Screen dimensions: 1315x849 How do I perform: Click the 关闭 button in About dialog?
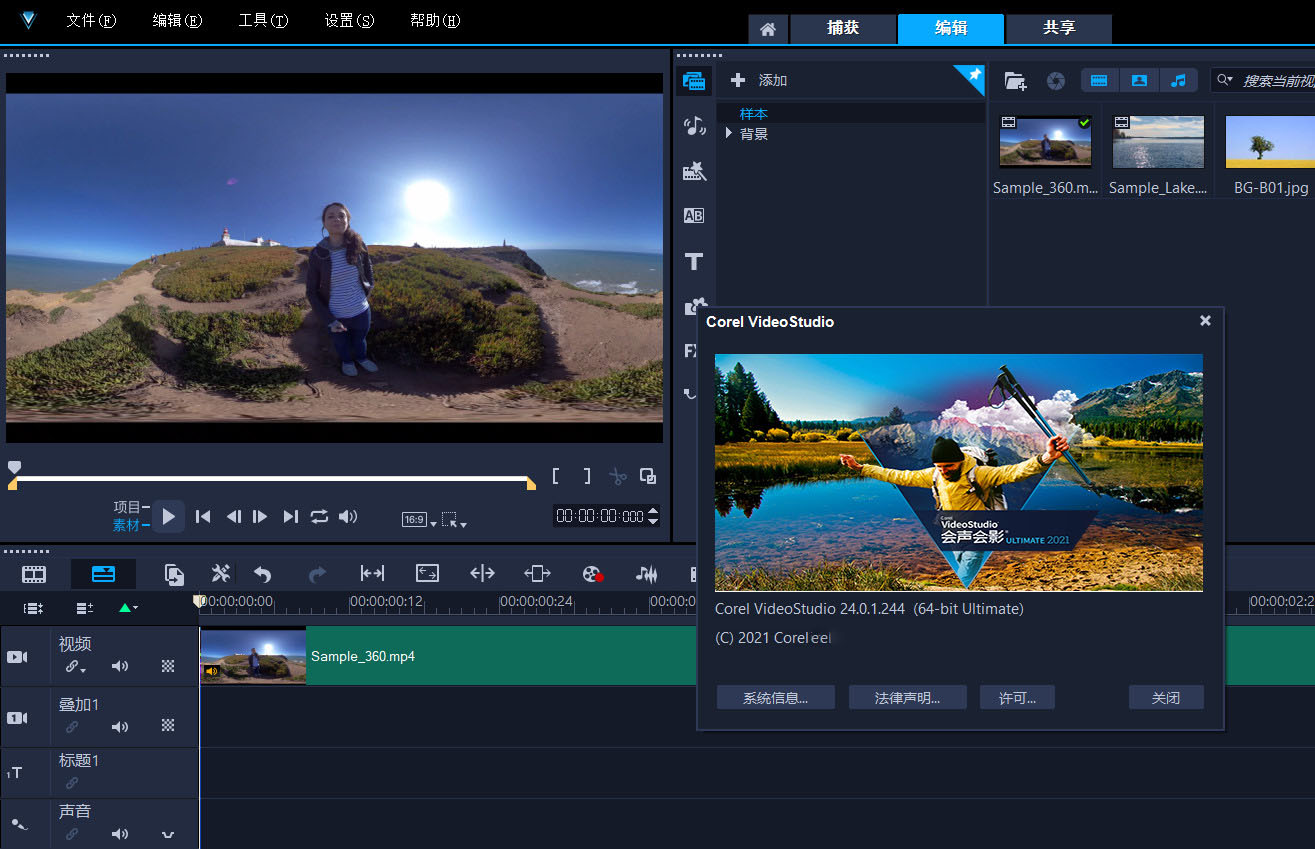pyautogui.click(x=1166, y=698)
